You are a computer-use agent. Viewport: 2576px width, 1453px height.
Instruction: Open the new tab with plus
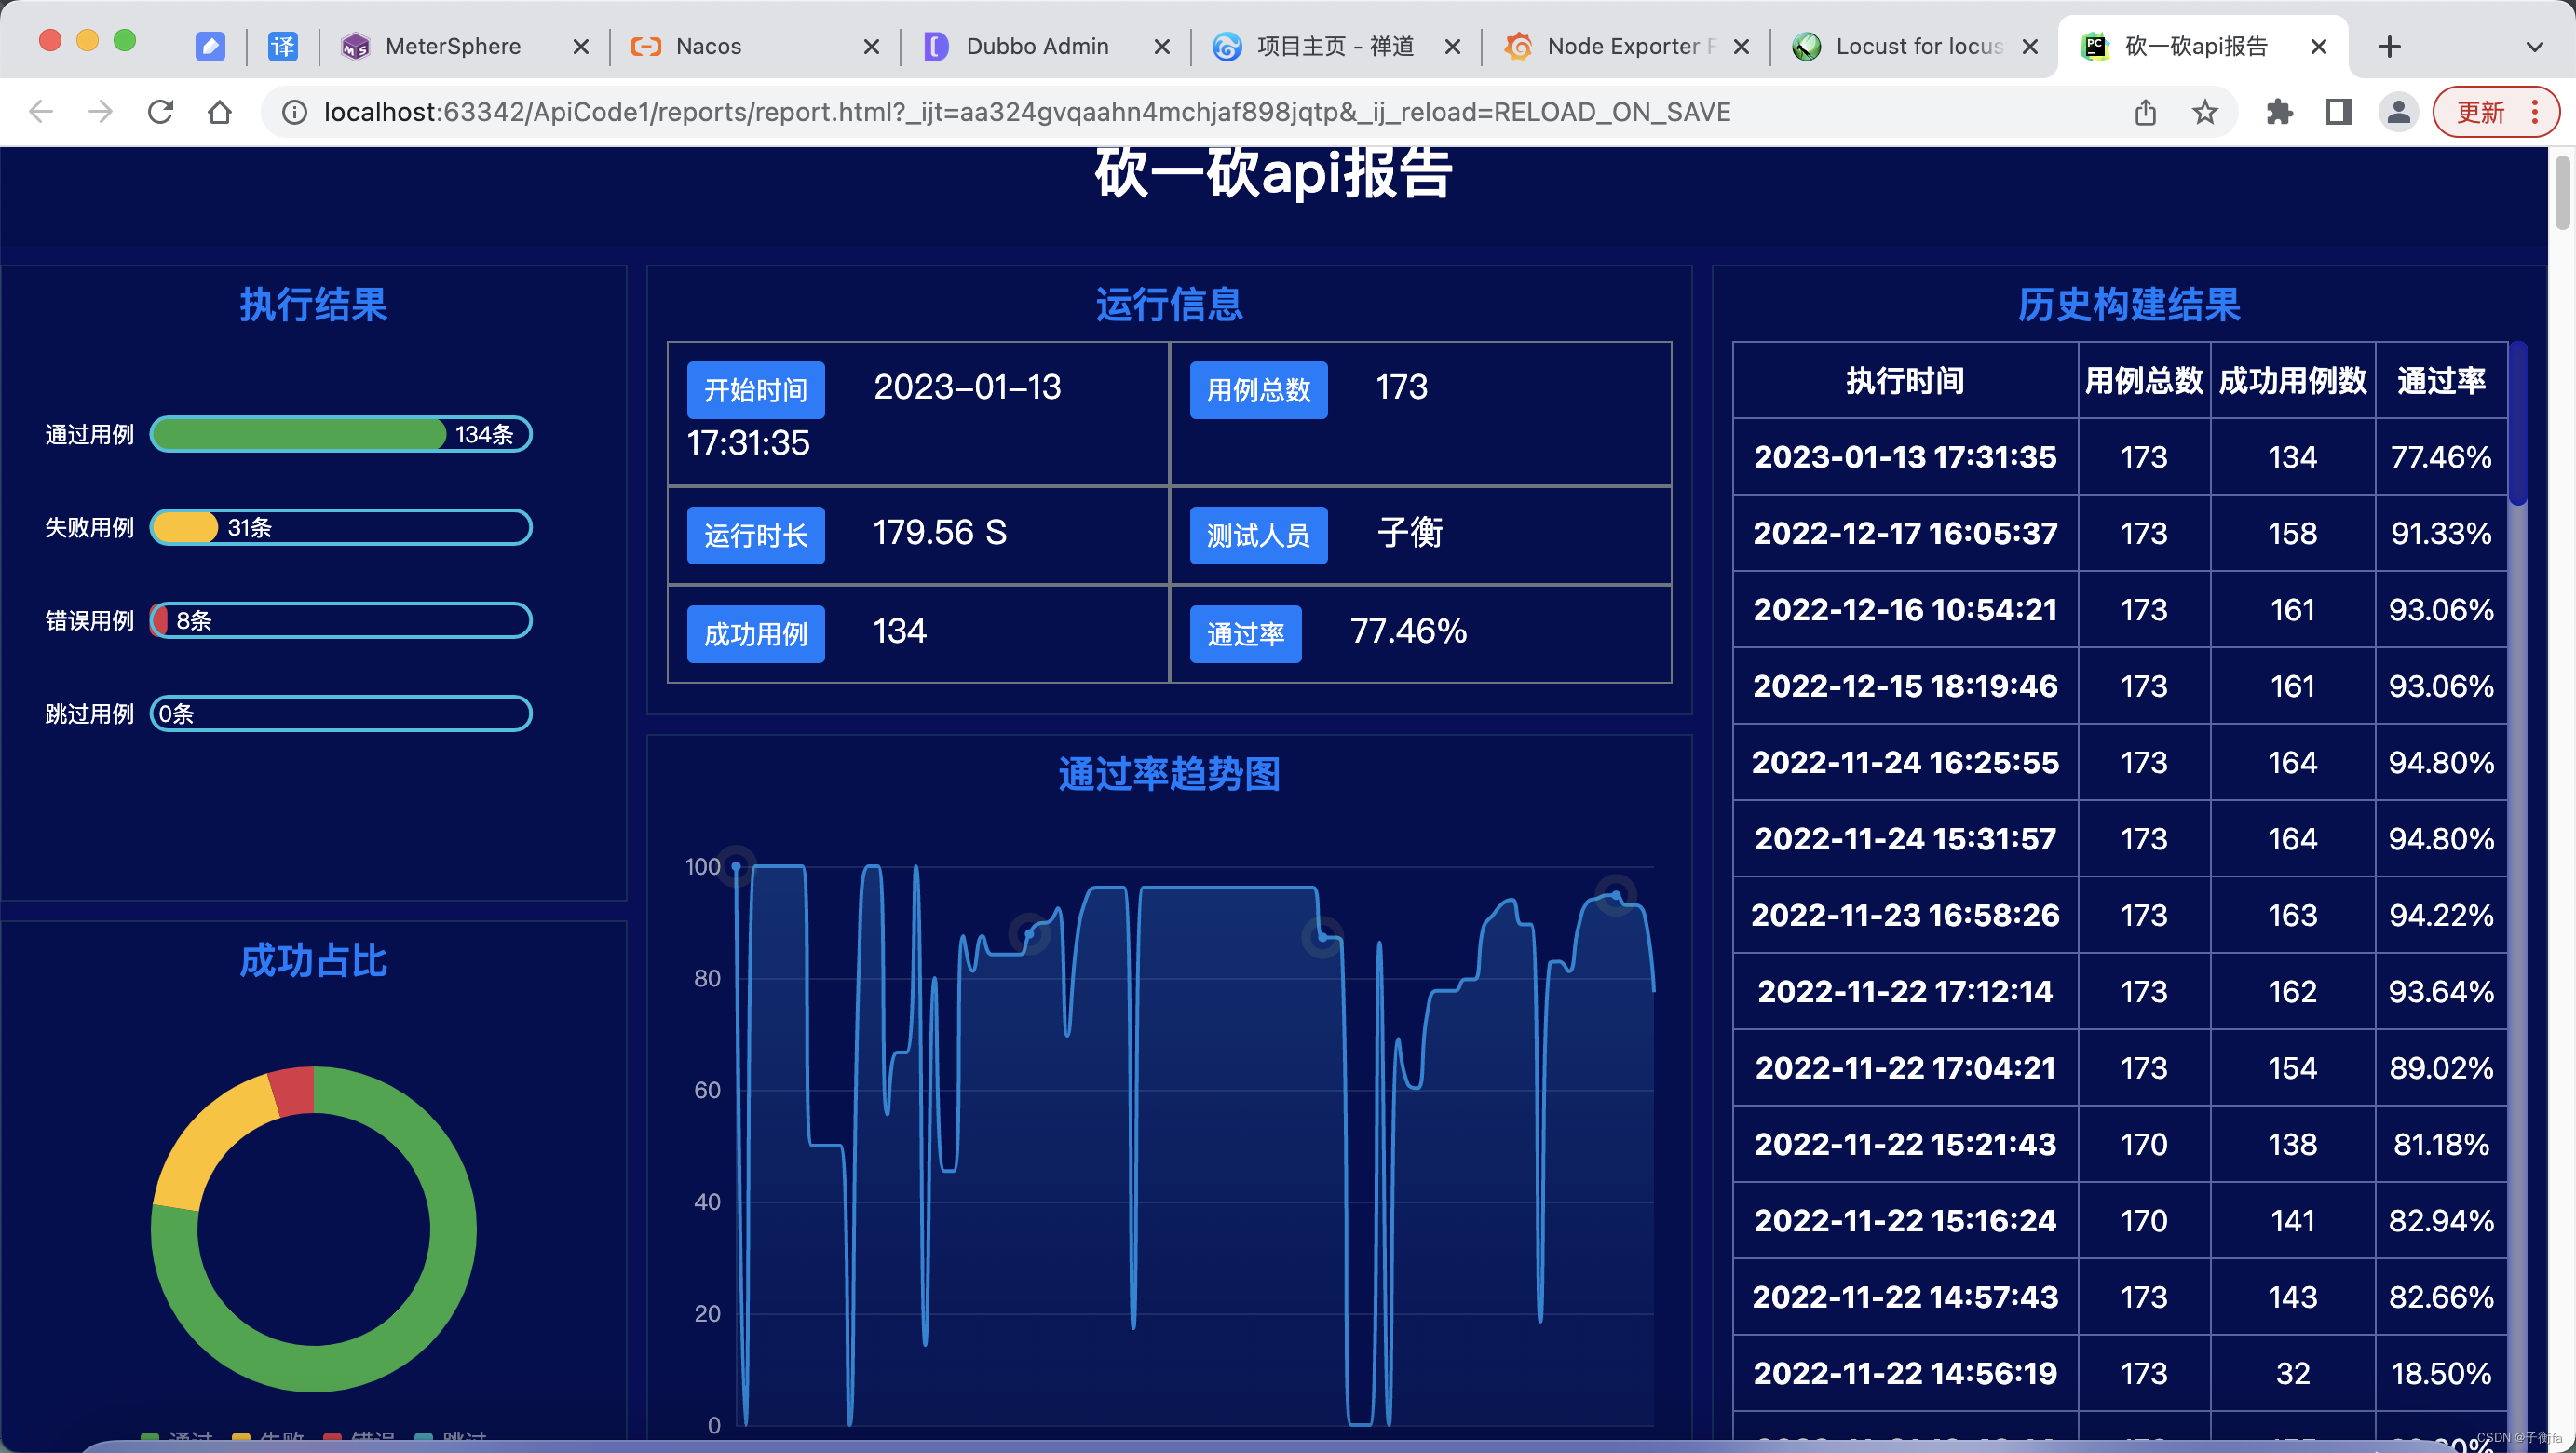(2389, 46)
